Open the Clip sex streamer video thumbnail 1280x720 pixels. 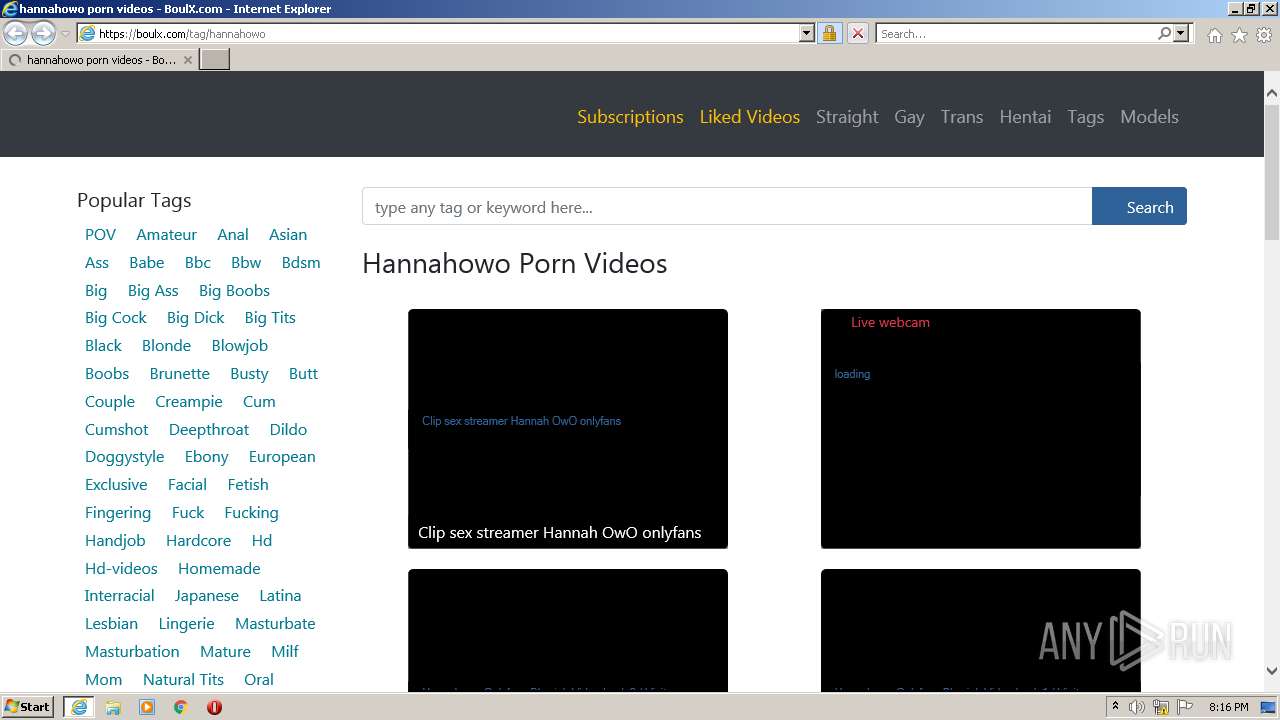point(567,428)
